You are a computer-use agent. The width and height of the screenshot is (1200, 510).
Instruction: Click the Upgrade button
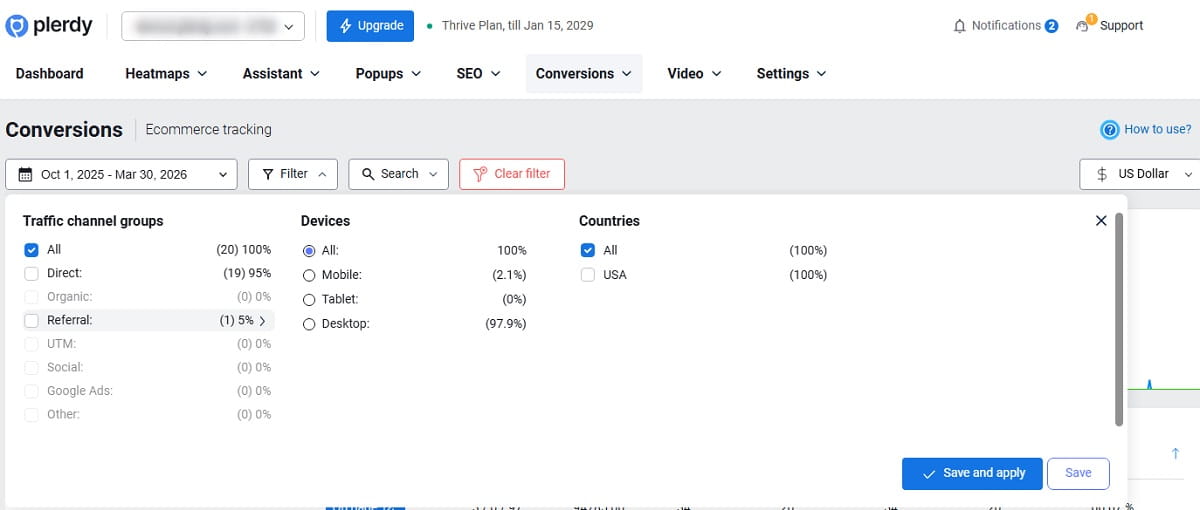[x=371, y=26]
